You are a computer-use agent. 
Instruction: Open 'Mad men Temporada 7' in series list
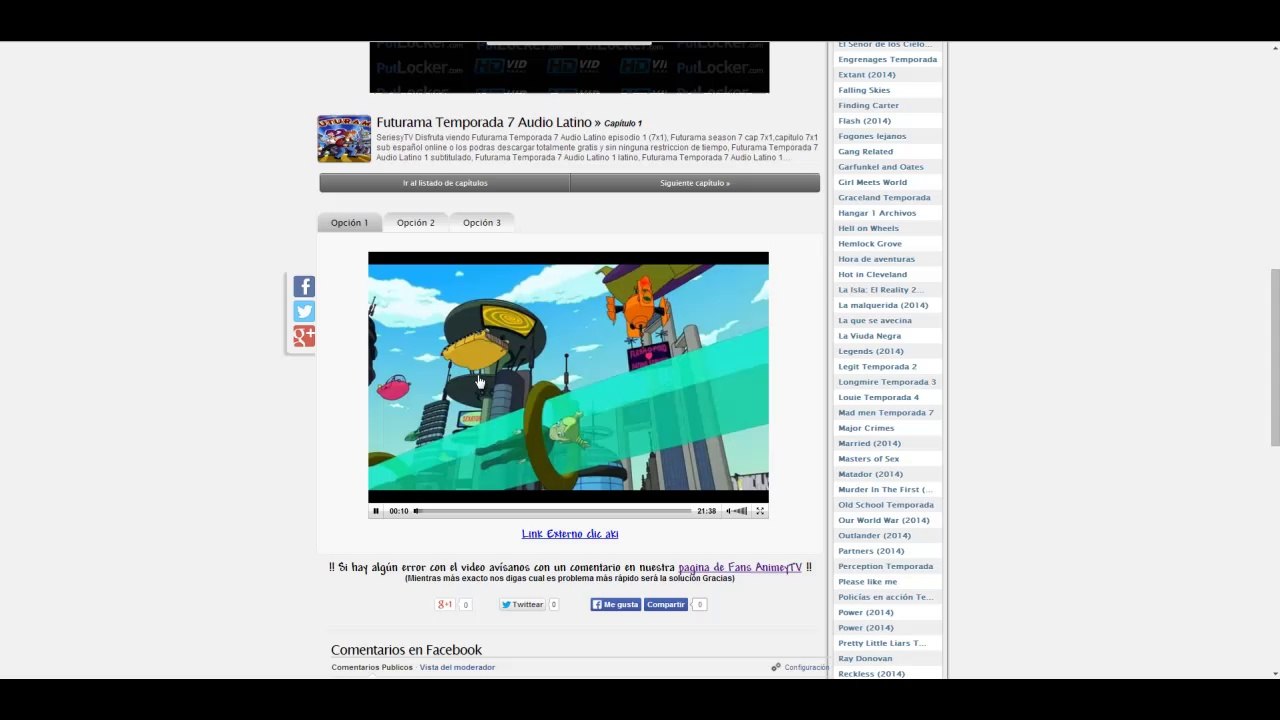[886, 413]
